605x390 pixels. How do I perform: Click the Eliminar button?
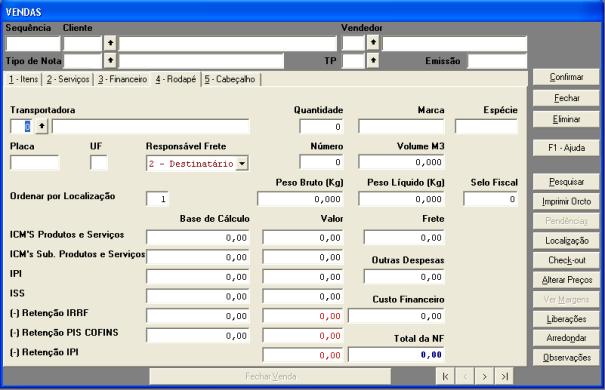566,119
